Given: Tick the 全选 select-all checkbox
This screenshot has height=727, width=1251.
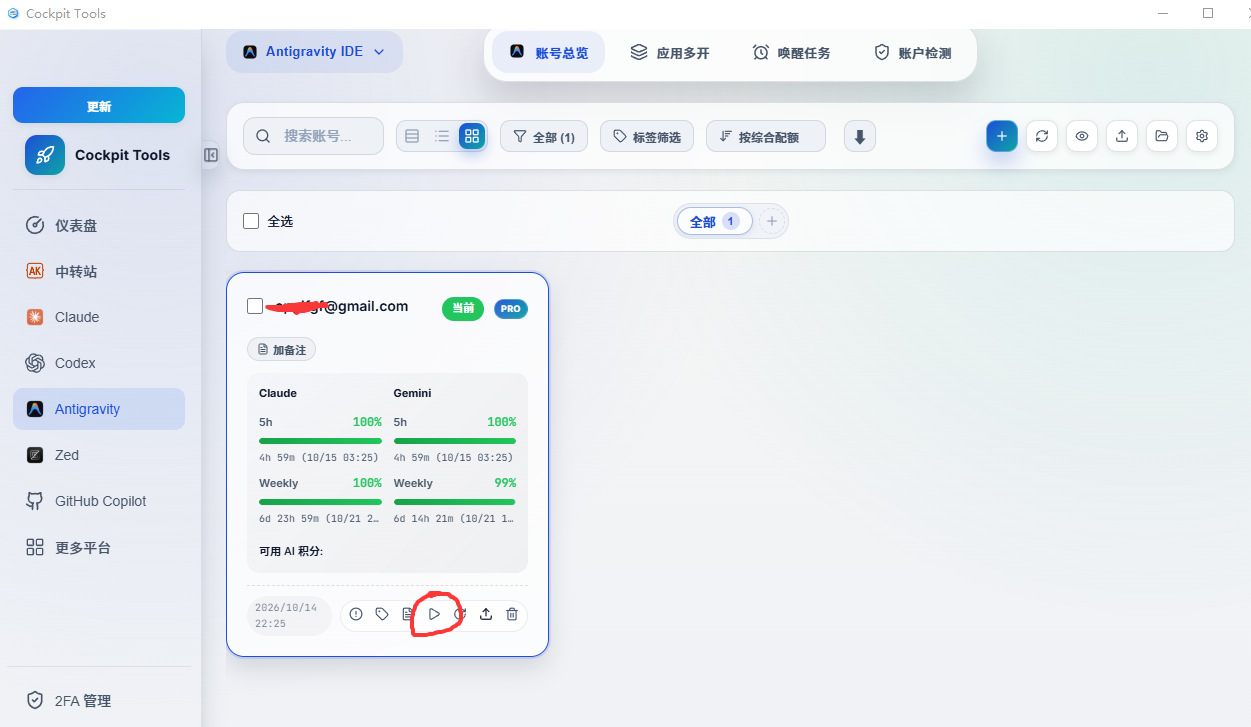Looking at the screenshot, I should coord(251,221).
